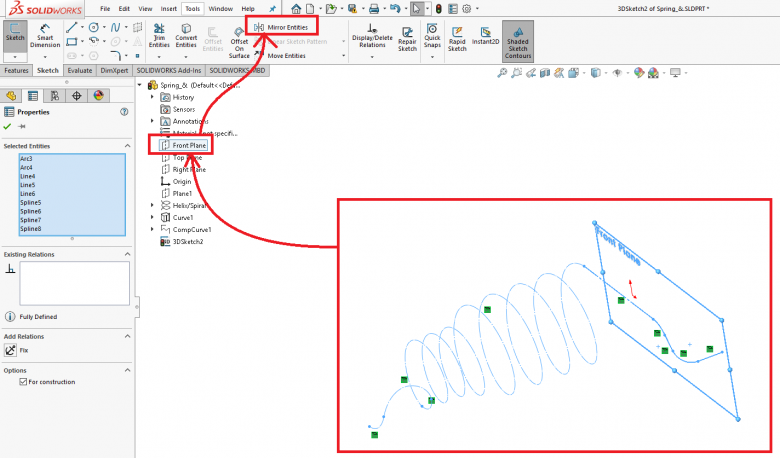Click the Fix relation button
780x458 pixels.
click(x=10, y=350)
